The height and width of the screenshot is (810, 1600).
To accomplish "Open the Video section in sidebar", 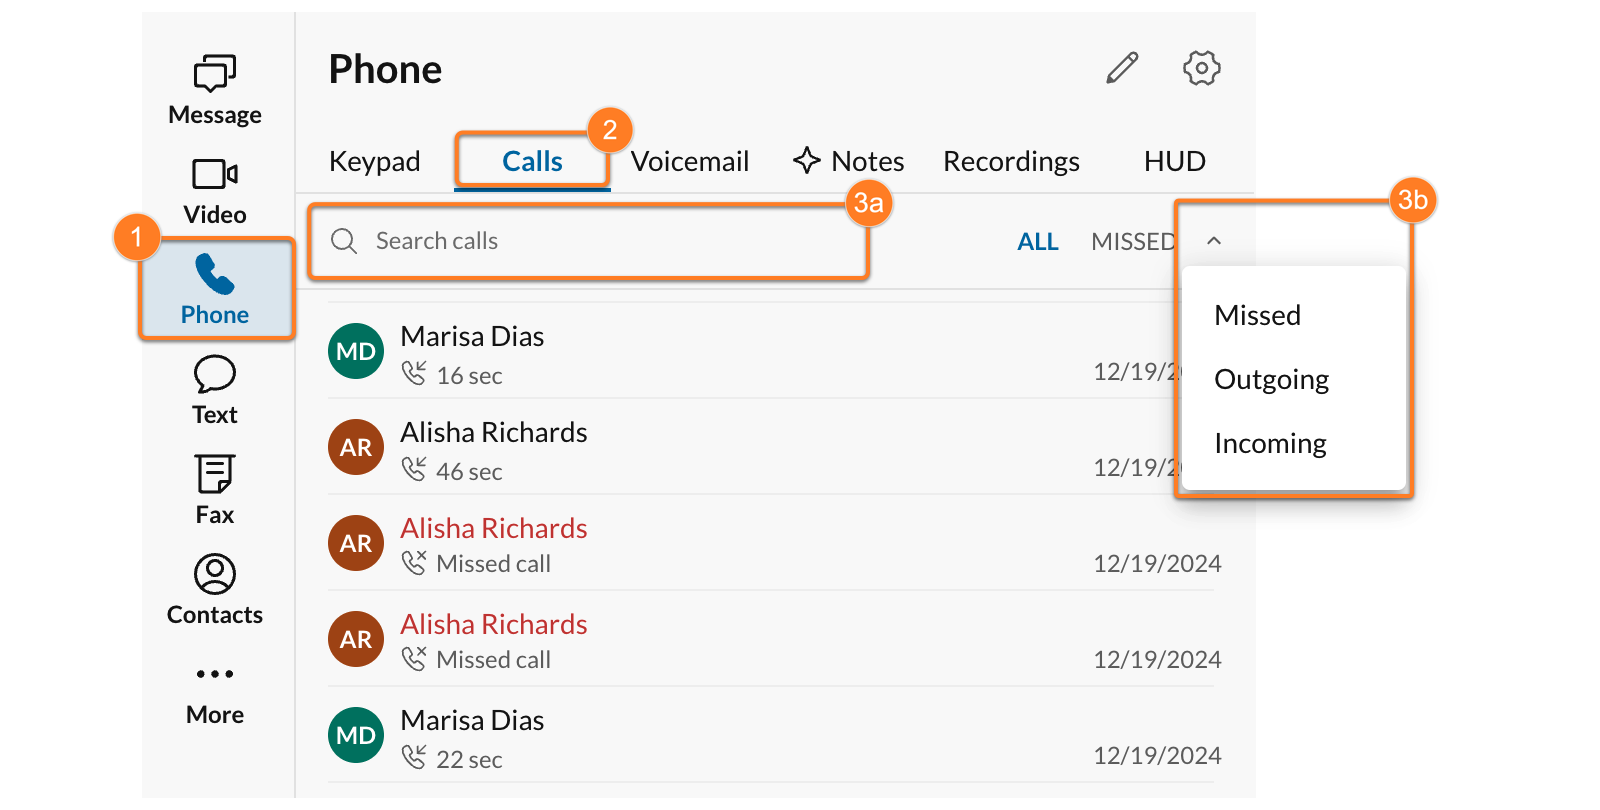I will tap(215, 191).
